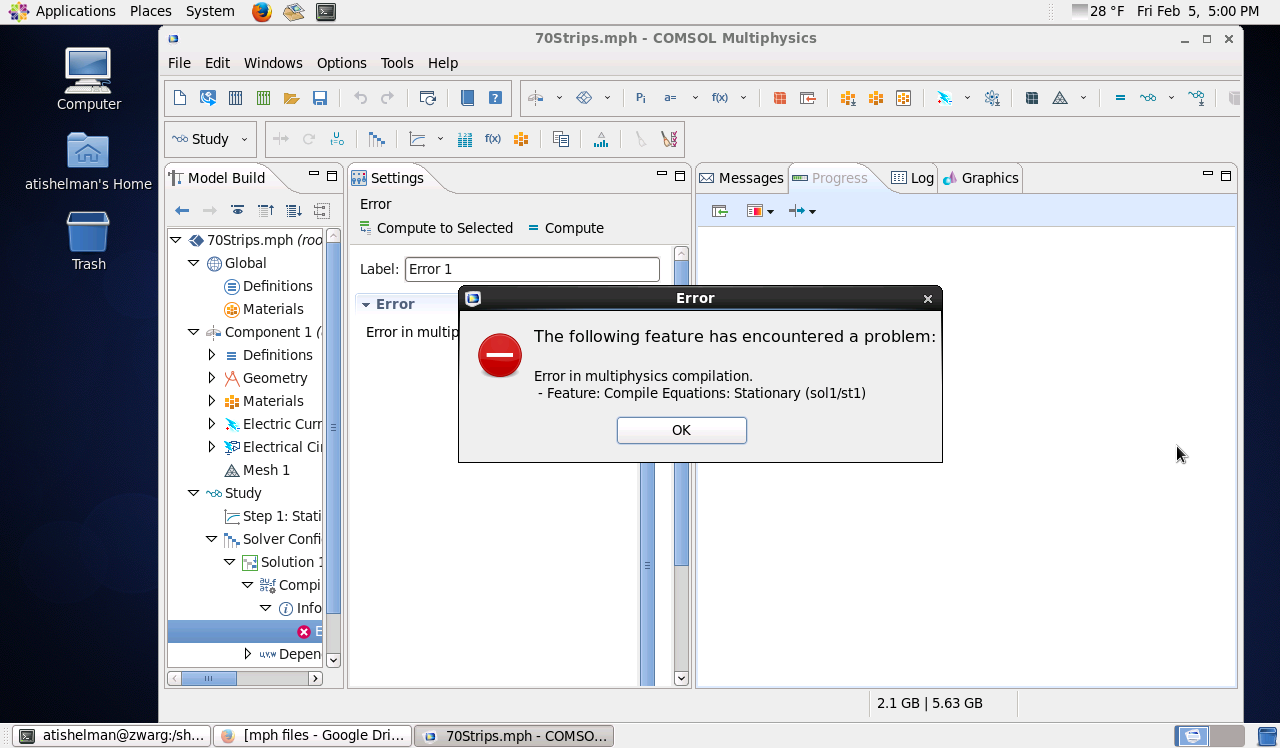1280x748 pixels.
Task: Click the orange Open folder icon
Action: point(292,98)
